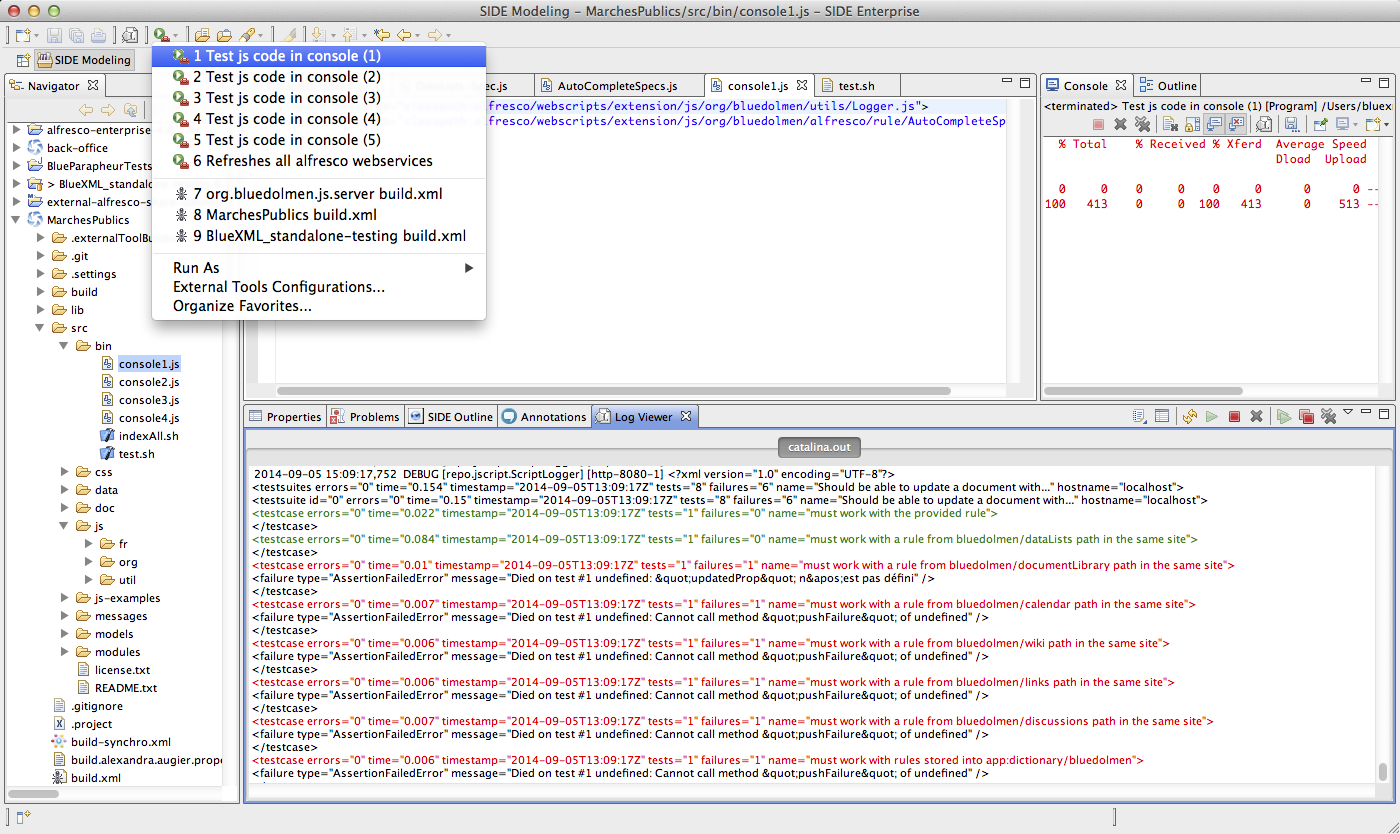Image resolution: width=1400 pixels, height=834 pixels.
Task: Collapse the bin folder
Action: tap(64, 346)
